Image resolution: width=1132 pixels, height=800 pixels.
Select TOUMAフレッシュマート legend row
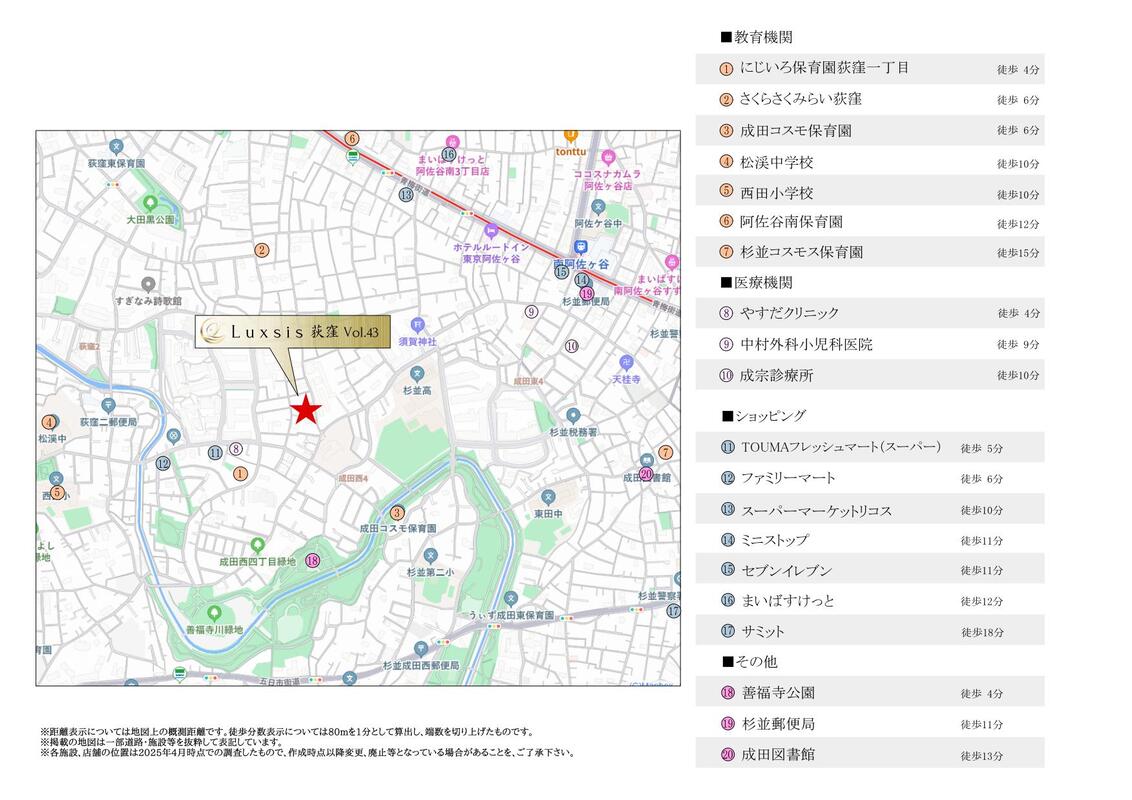click(840, 447)
